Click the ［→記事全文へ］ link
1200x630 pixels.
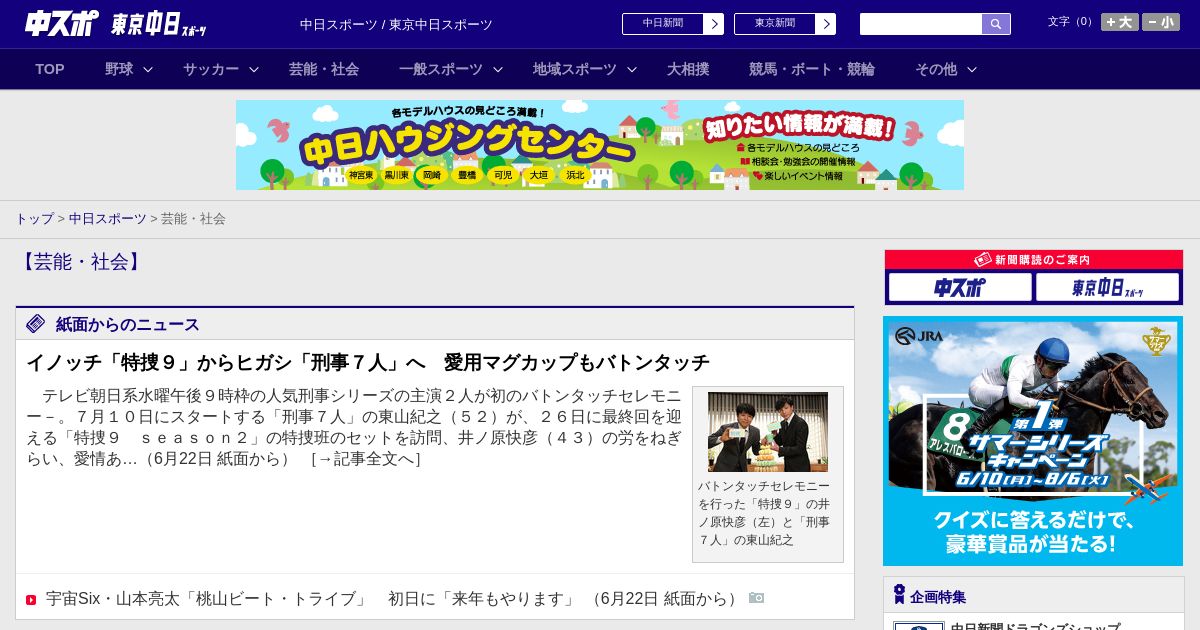point(366,459)
